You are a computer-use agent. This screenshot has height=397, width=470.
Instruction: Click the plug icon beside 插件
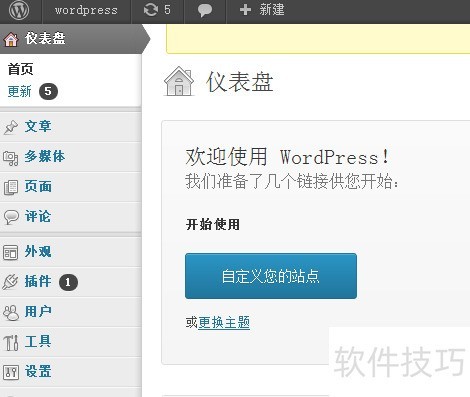pyautogui.click(x=10, y=282)
